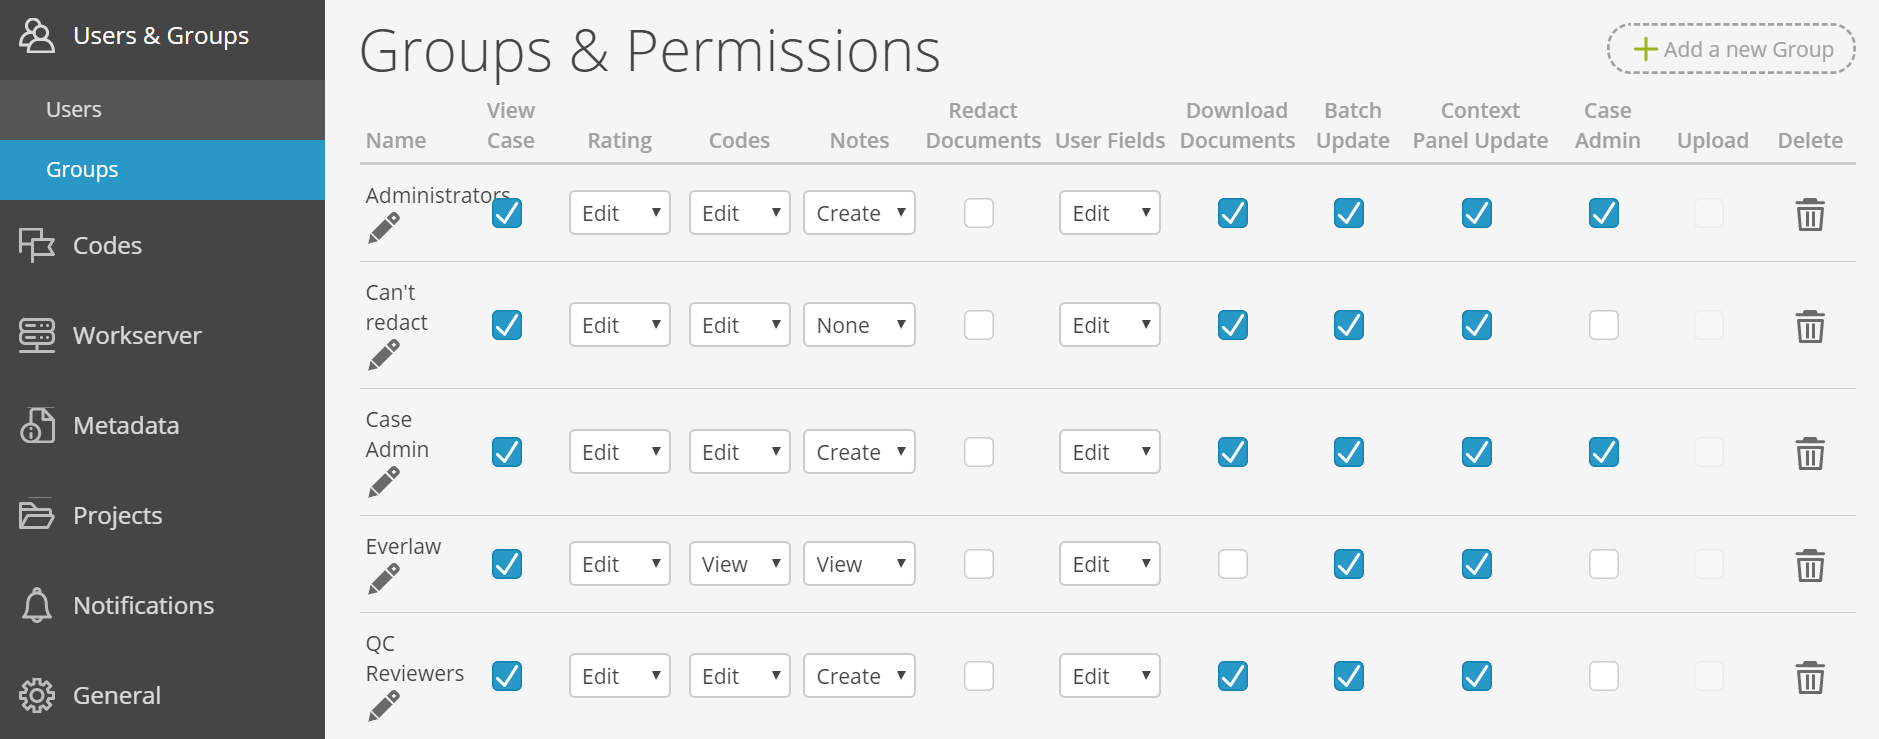
Task: Open Notes dropdown for Everlaw group
Action: tap(860, 564)
